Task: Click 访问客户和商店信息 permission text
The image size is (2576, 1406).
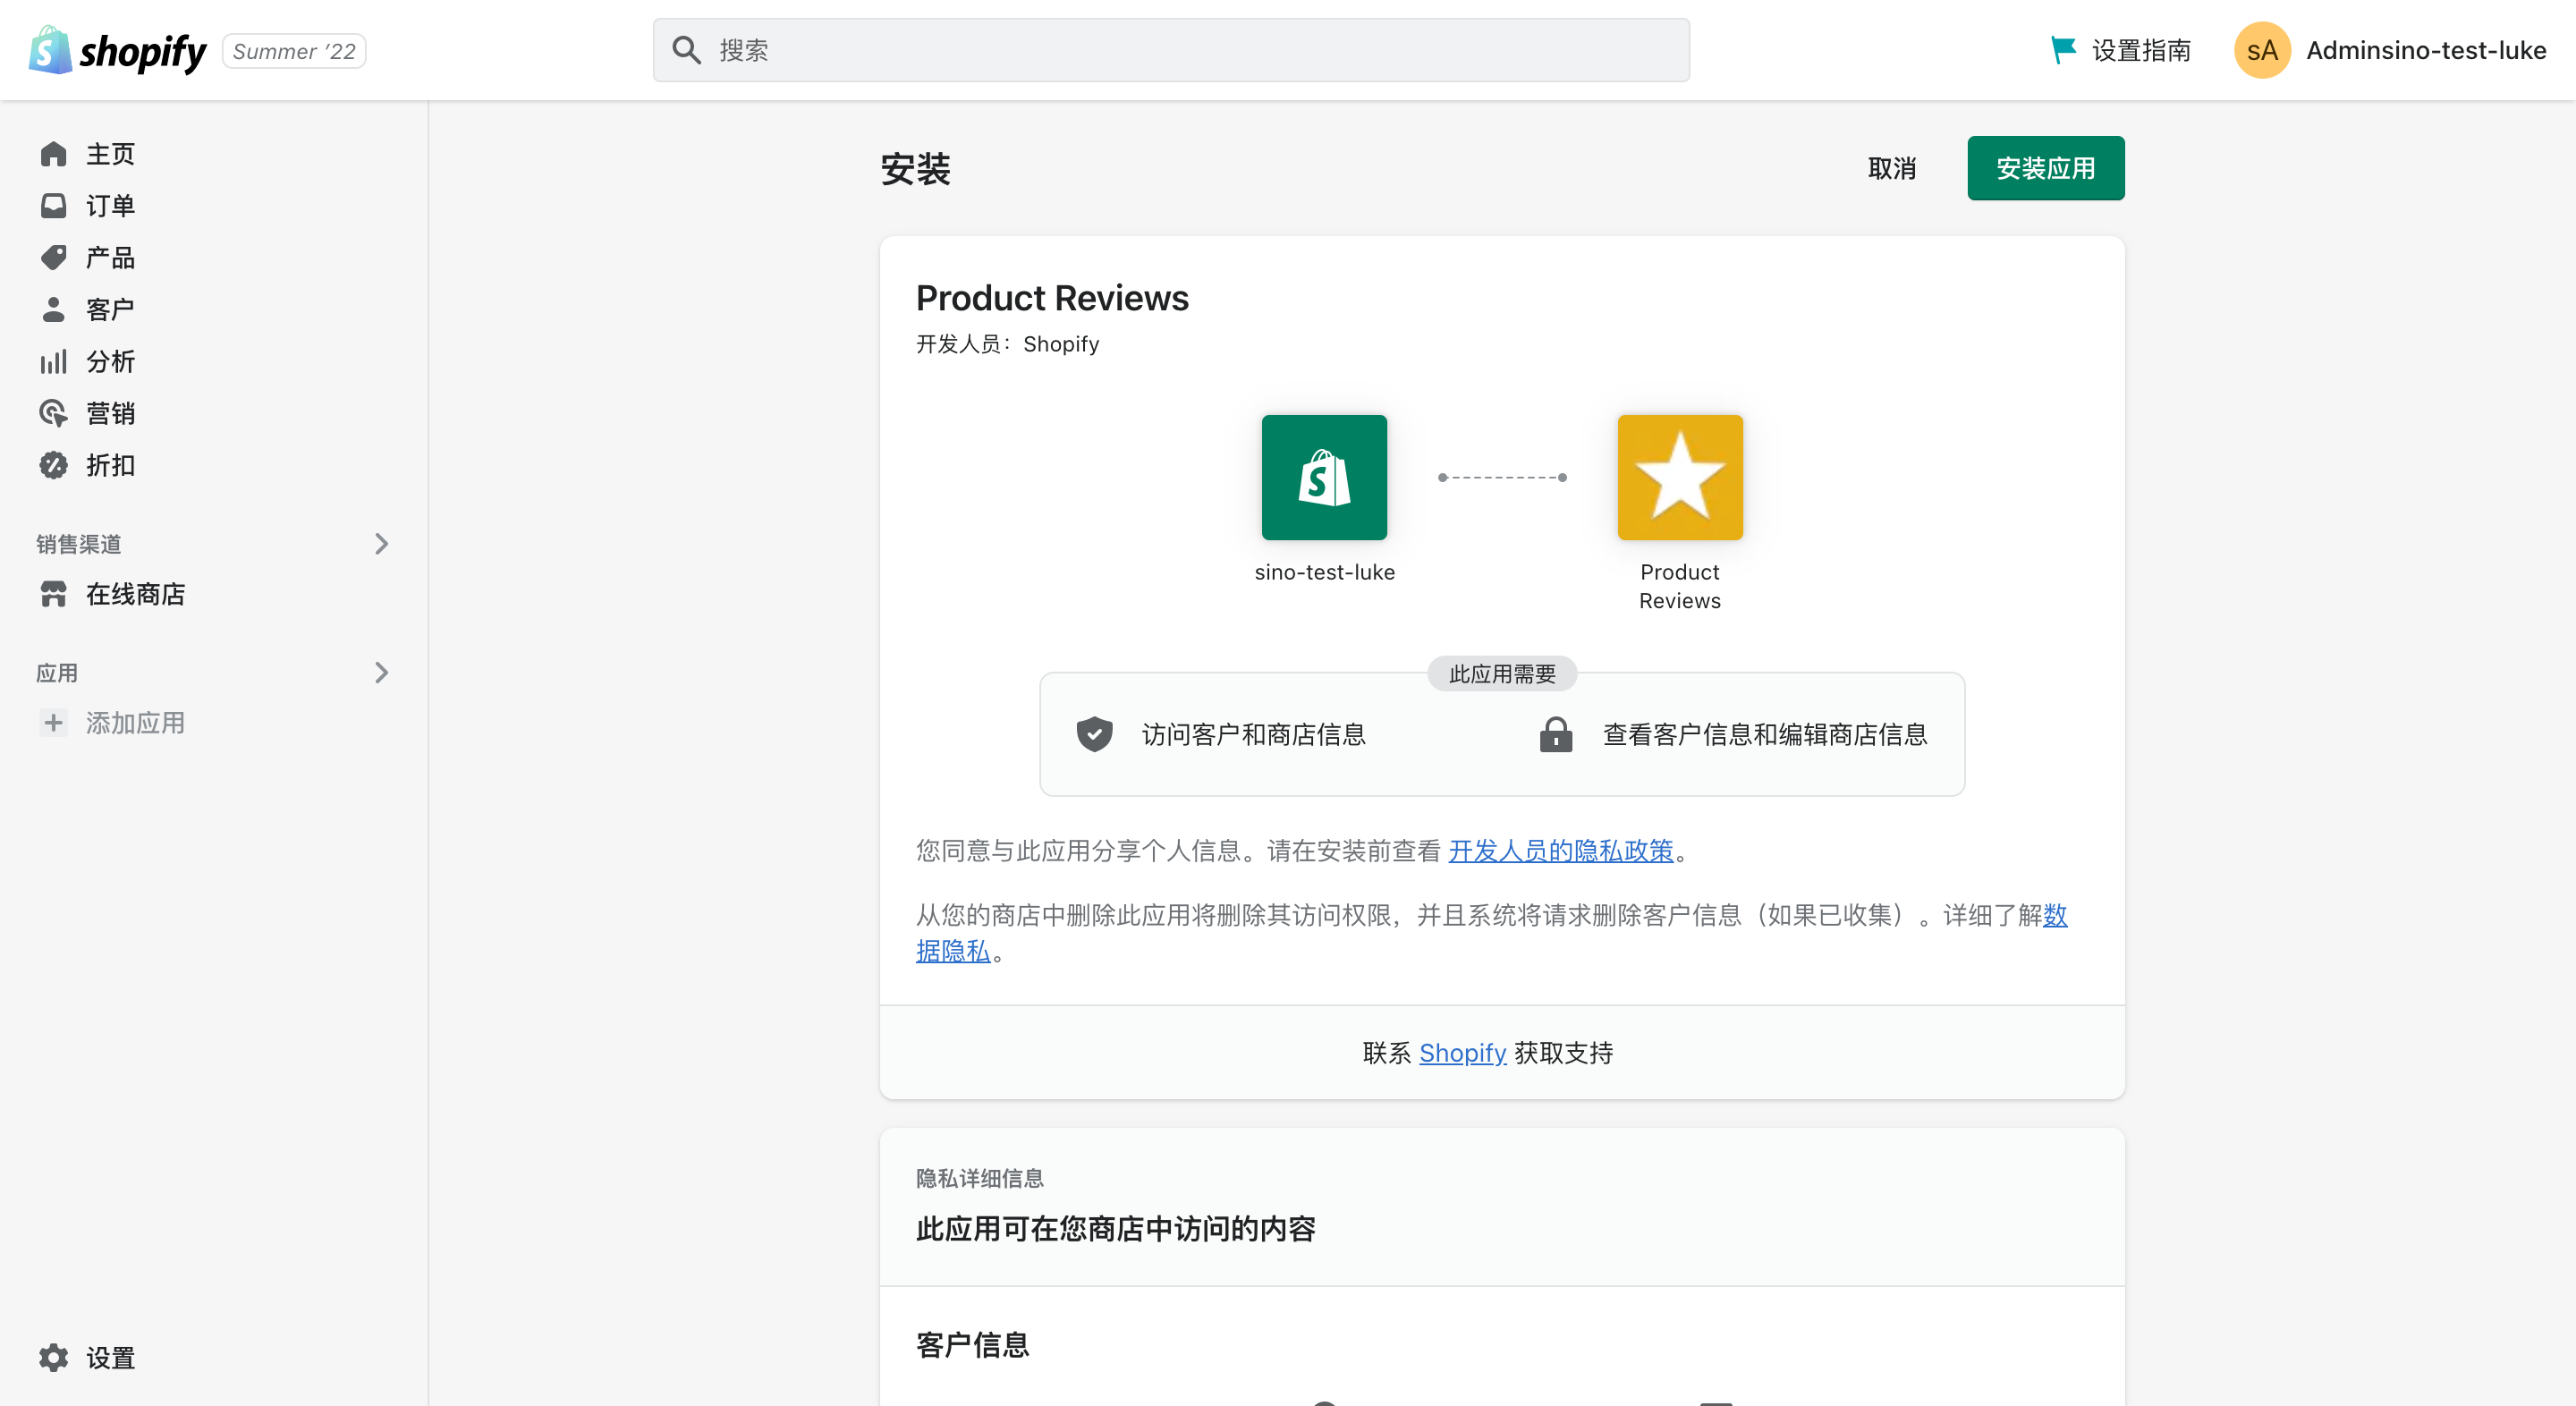Action: pos(1253,734)
